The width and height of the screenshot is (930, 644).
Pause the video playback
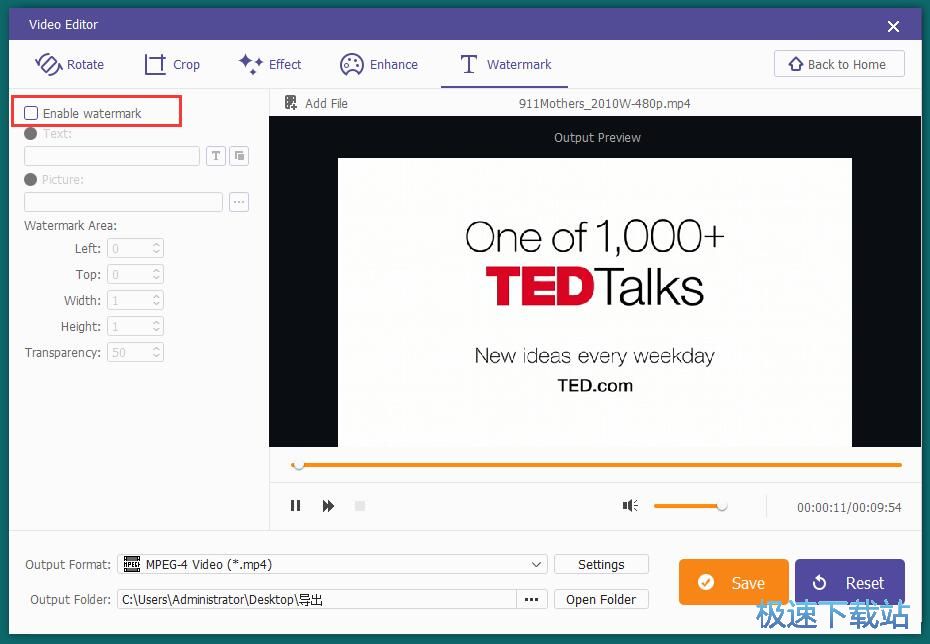(x=295, y=506)
